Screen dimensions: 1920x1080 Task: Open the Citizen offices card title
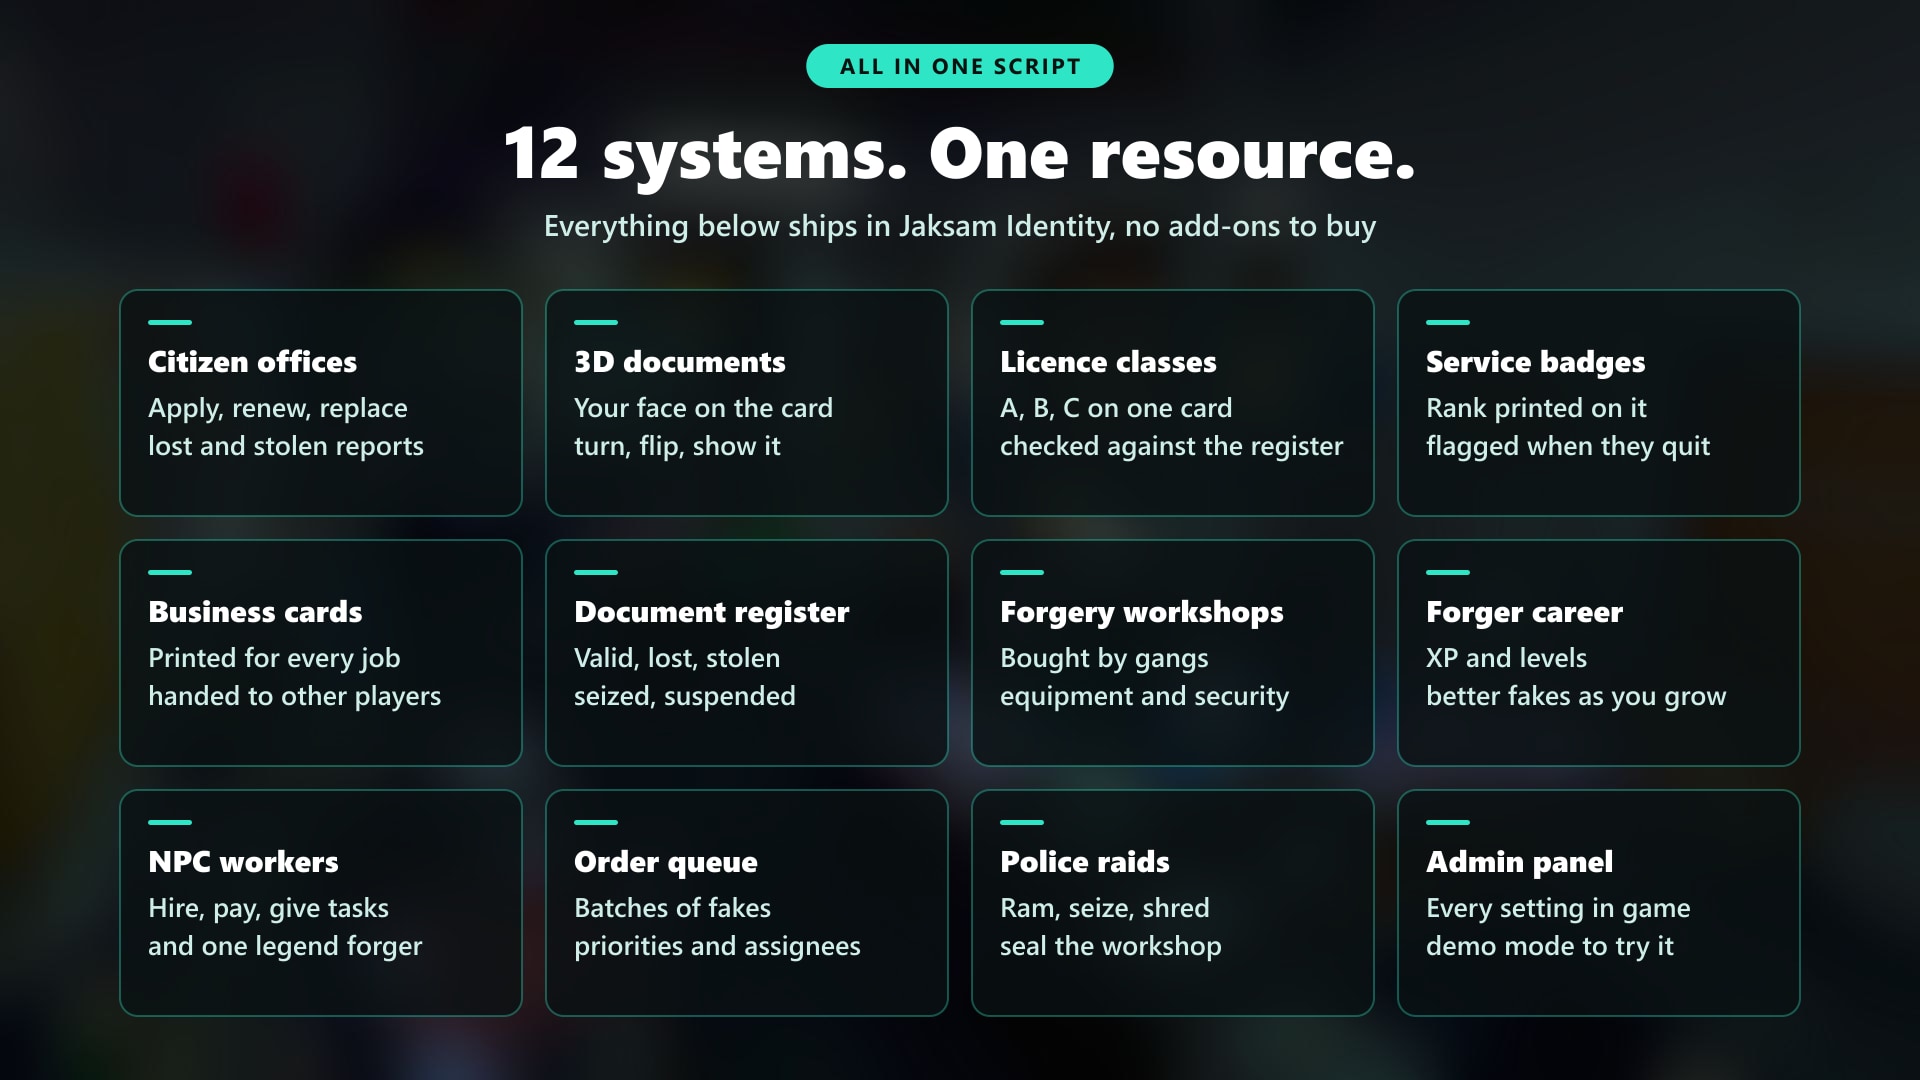pyautogui.click(x=252, y=362)
